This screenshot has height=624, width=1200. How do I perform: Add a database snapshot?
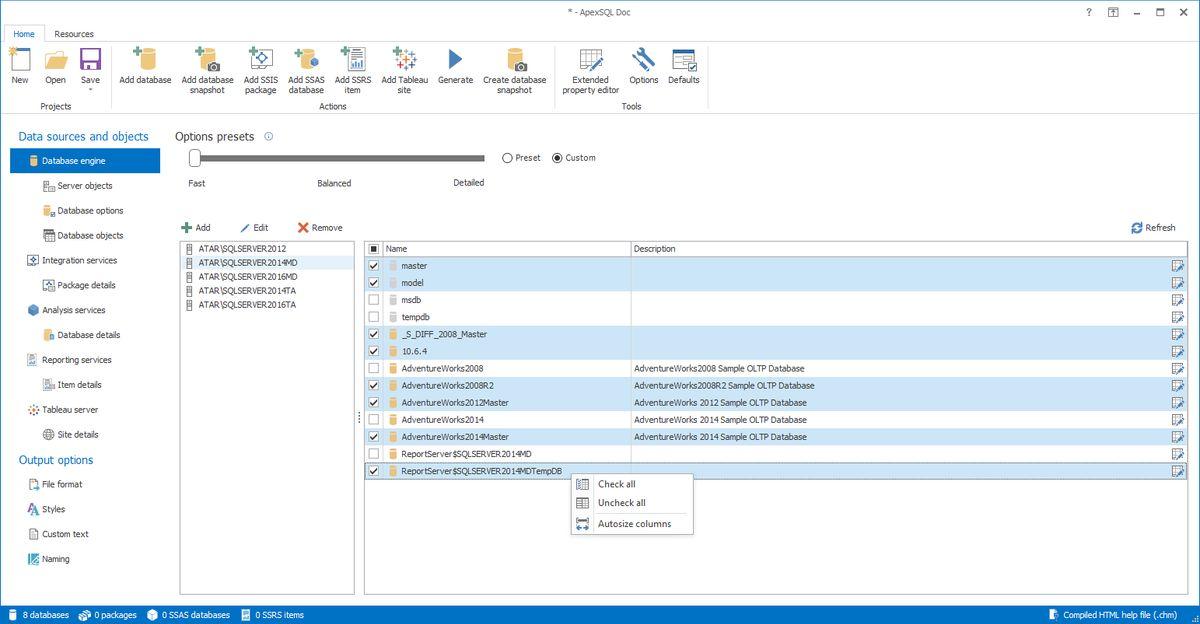(x=207, y=70)
